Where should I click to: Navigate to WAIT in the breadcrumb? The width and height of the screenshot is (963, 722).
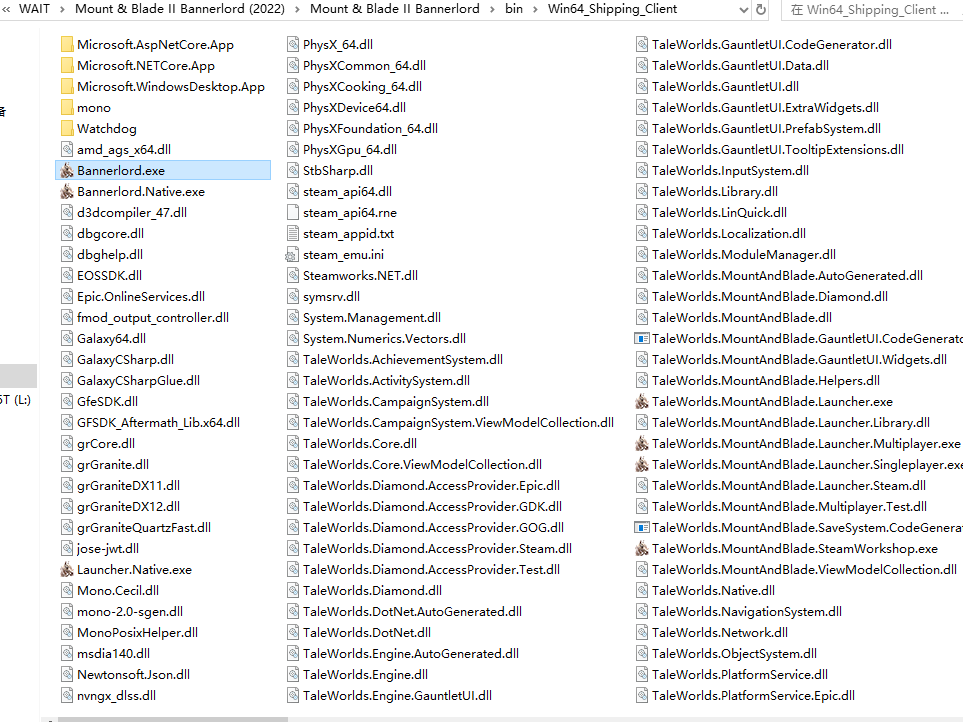pyautogui.click(x=34, y=9)
